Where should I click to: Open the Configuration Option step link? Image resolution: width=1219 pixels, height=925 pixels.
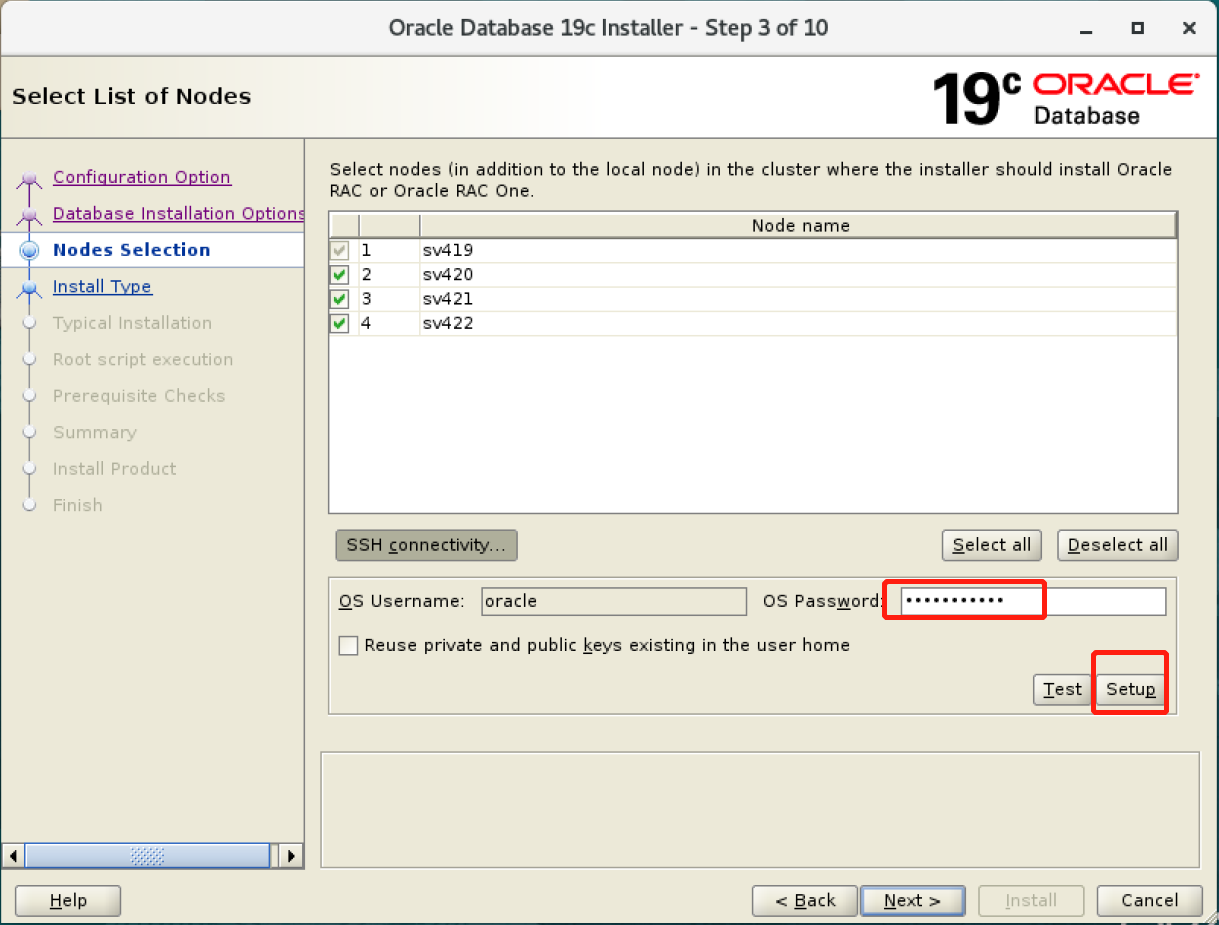click(141, 177)
